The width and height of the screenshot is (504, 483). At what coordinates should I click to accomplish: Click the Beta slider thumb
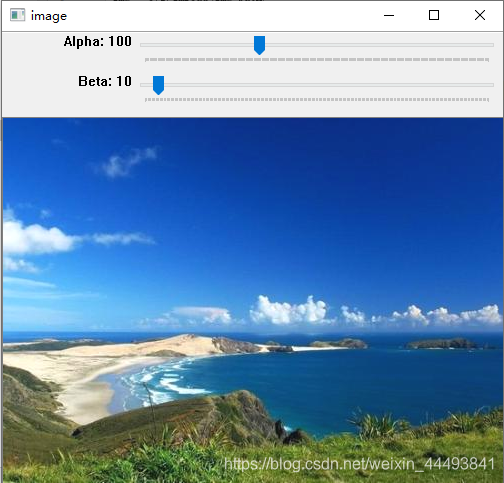158,85
